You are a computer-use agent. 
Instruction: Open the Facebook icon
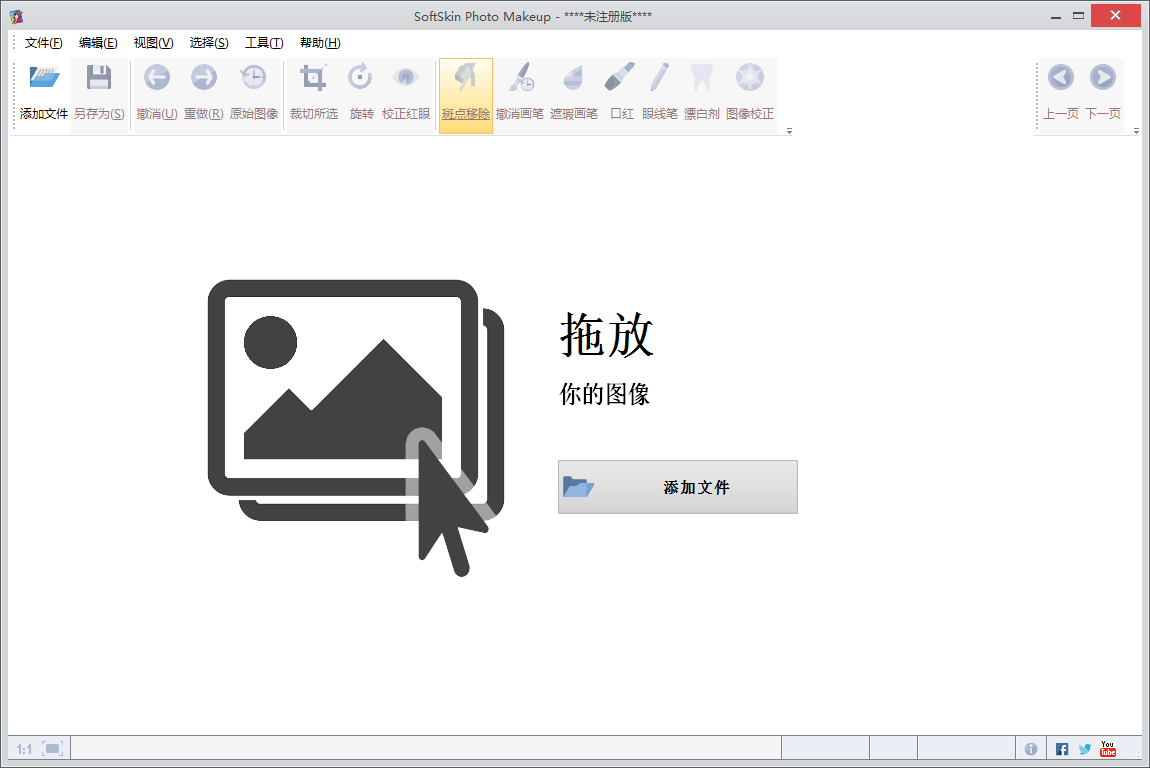point(1062,749)
